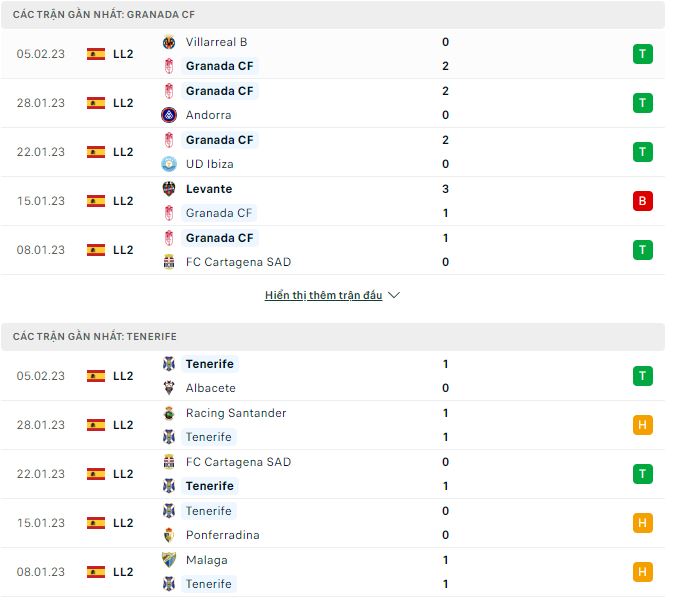Viewport: 674px width, 602px height.
Task: Click the Ponferradina club crest
Action: pyautogui.click(x=169, y=535)
